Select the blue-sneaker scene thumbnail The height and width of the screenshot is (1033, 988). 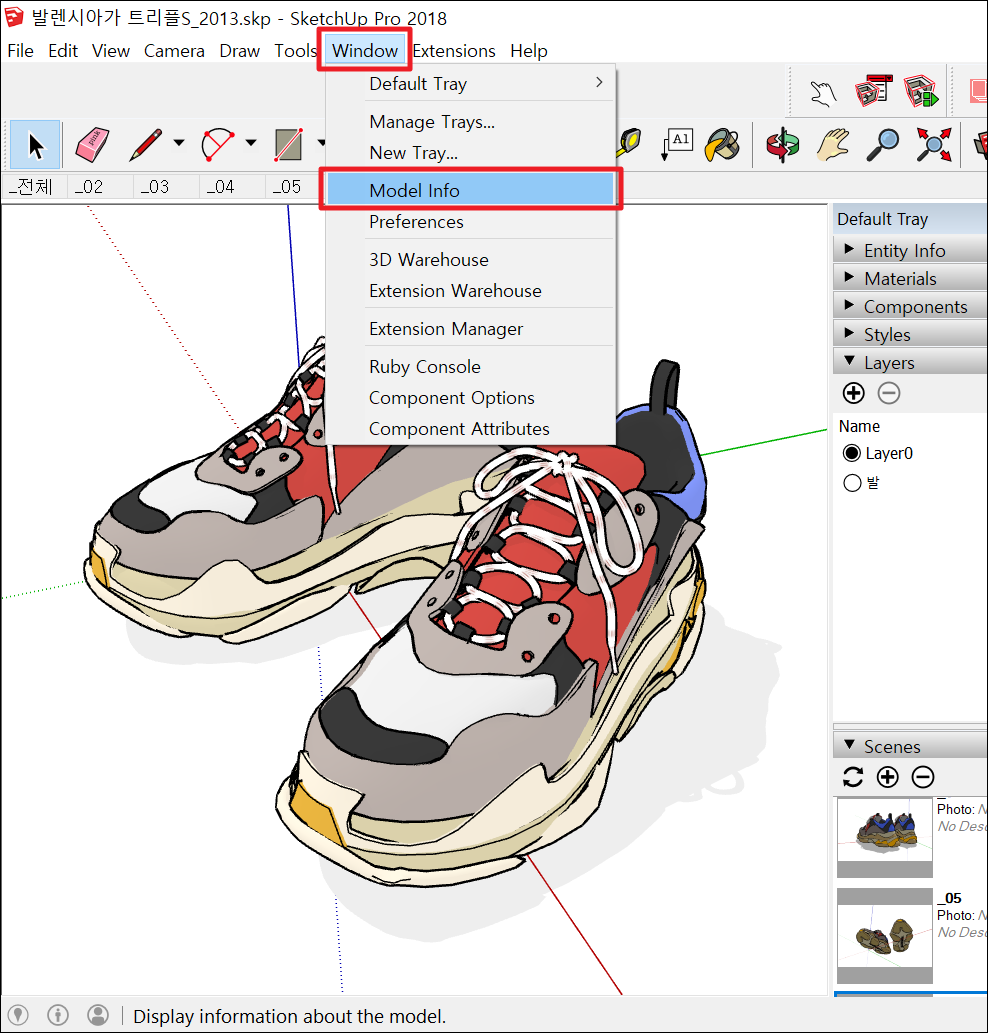pyautogui.click(x=885, y=837)
